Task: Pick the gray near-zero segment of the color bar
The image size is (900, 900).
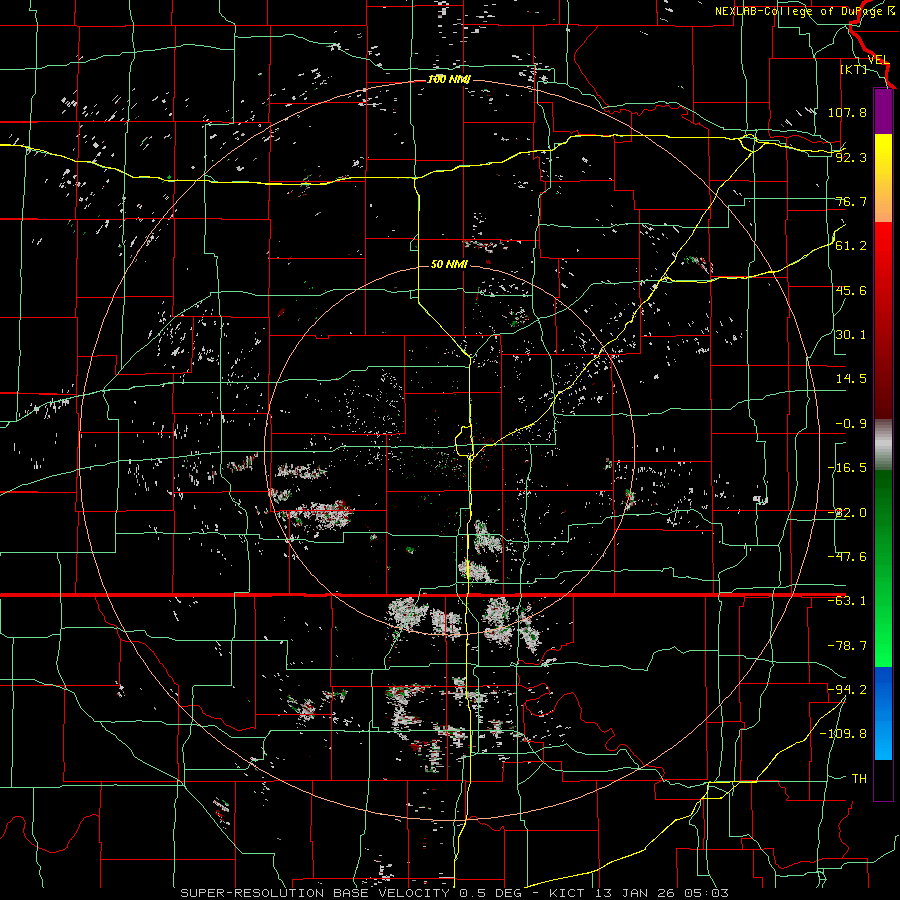Action: click(x=883, y=445)
